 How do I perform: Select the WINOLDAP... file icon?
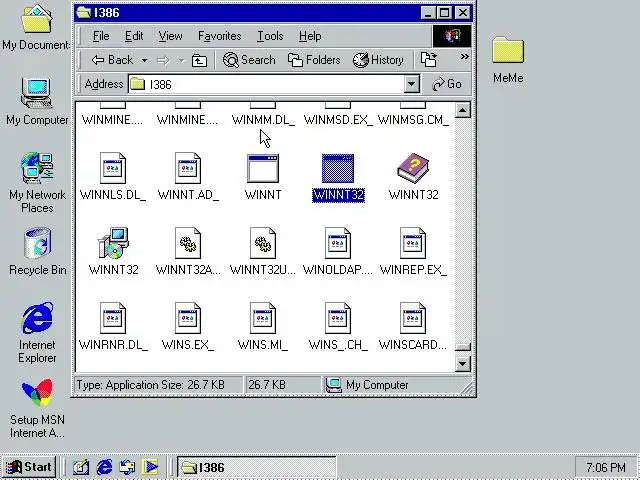[338, 243]
